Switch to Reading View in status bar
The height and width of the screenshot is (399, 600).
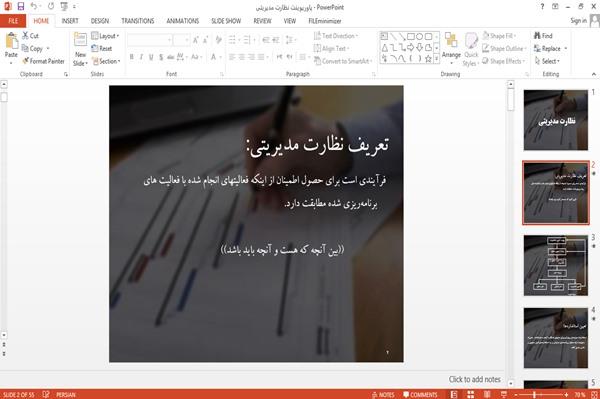(487, 394)
